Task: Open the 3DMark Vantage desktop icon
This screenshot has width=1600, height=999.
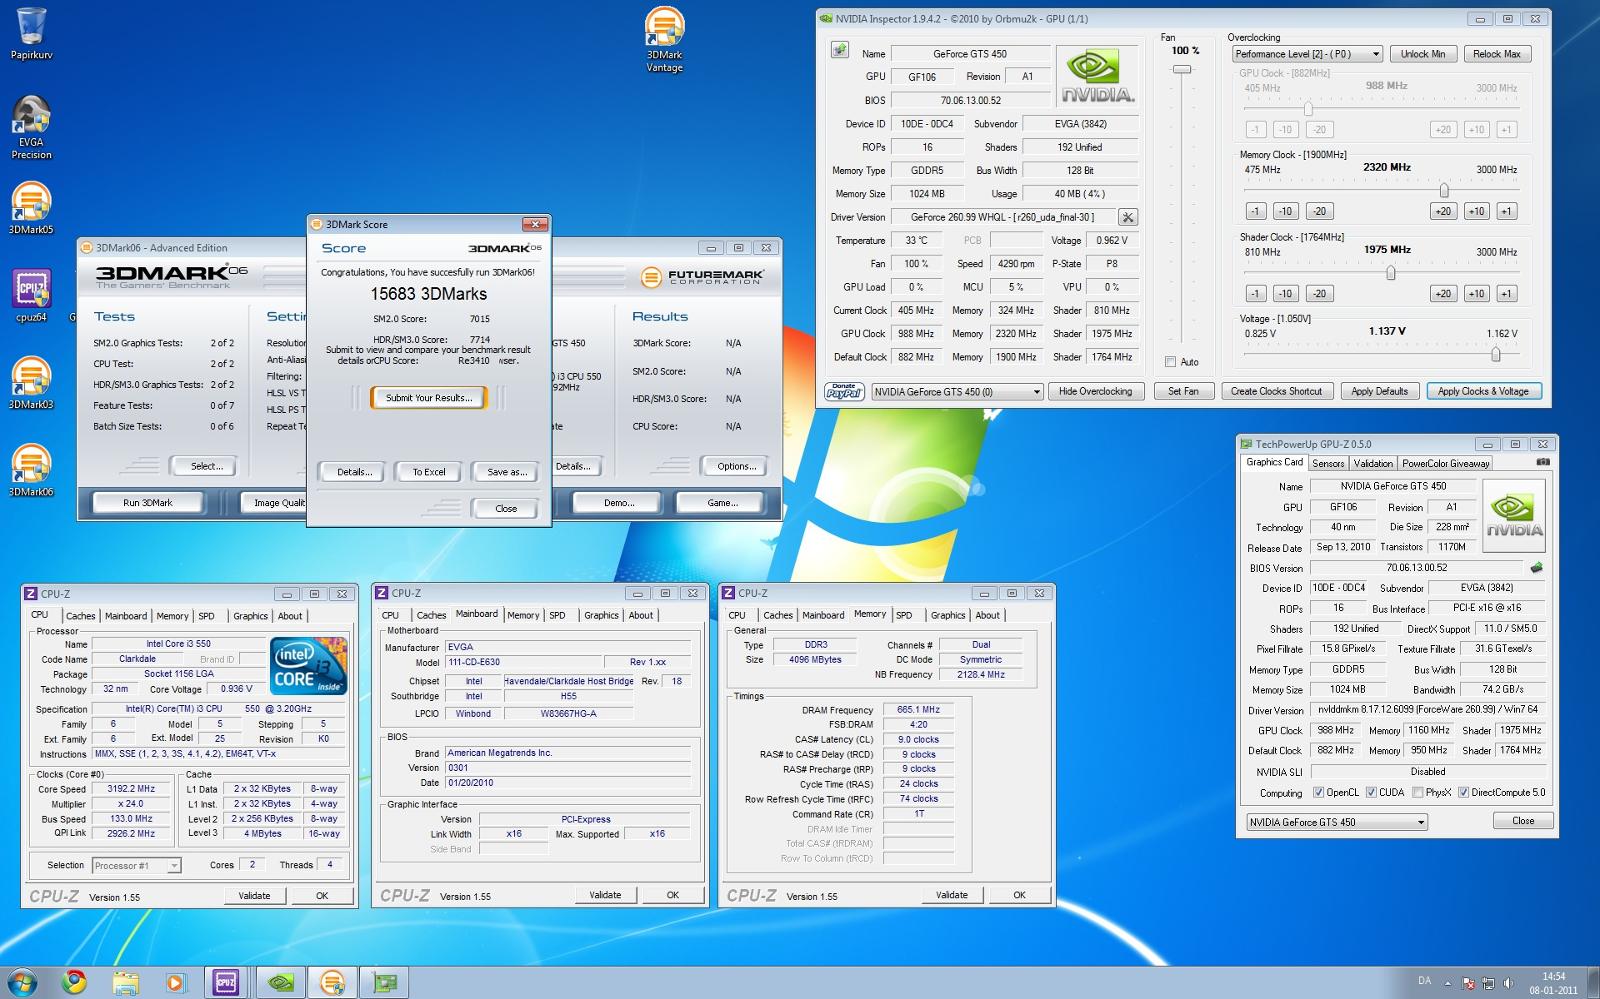Action: pyautogui.click(x=664, y=40)
